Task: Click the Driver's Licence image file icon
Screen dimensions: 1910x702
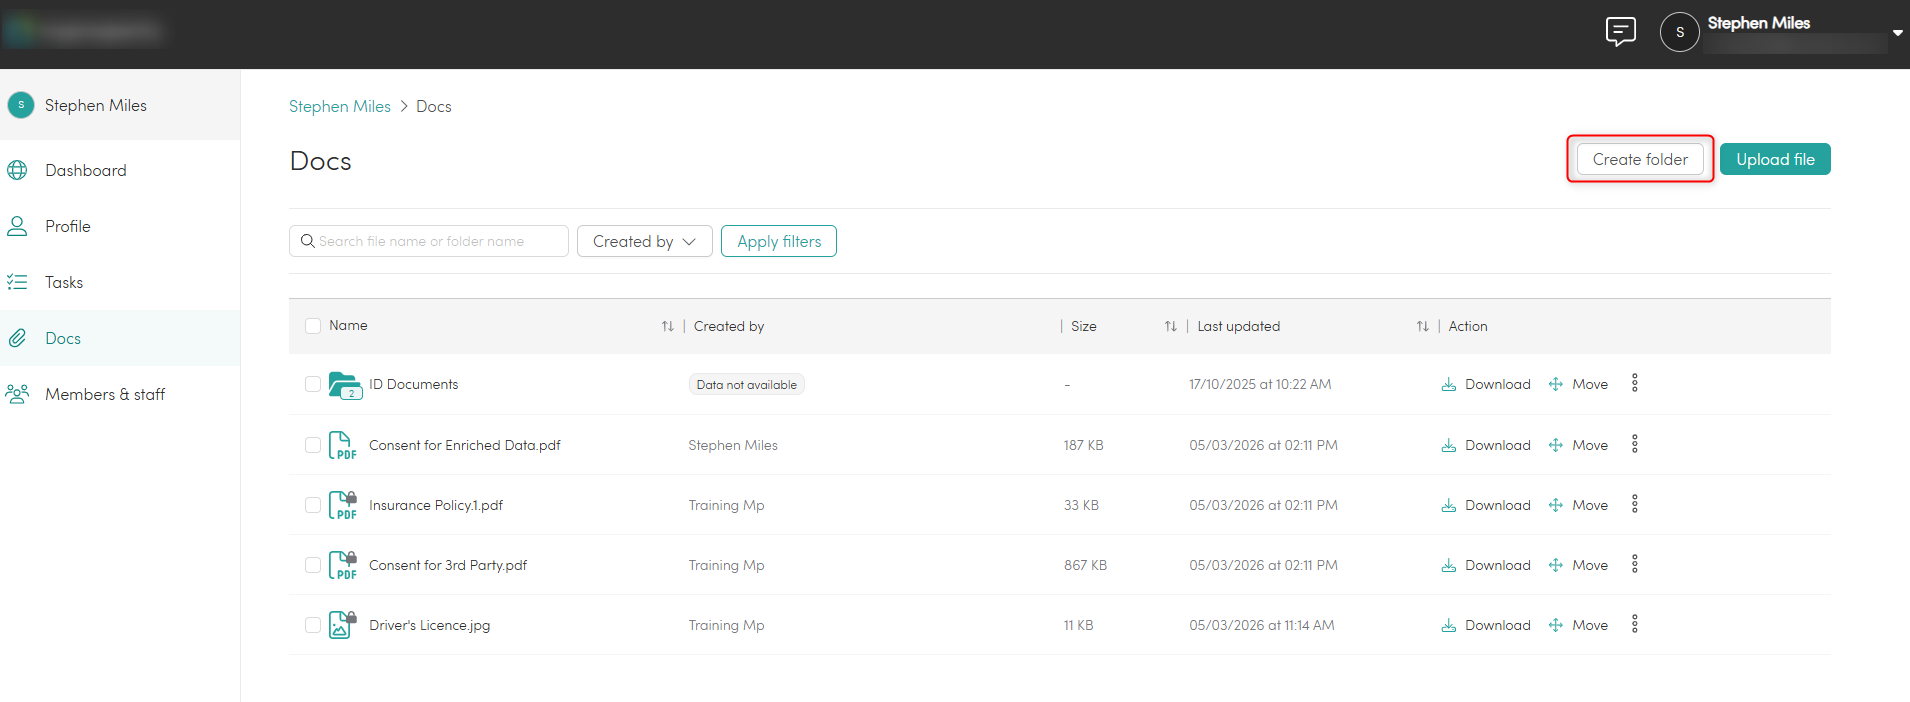Action: click(x=343, y=625)
